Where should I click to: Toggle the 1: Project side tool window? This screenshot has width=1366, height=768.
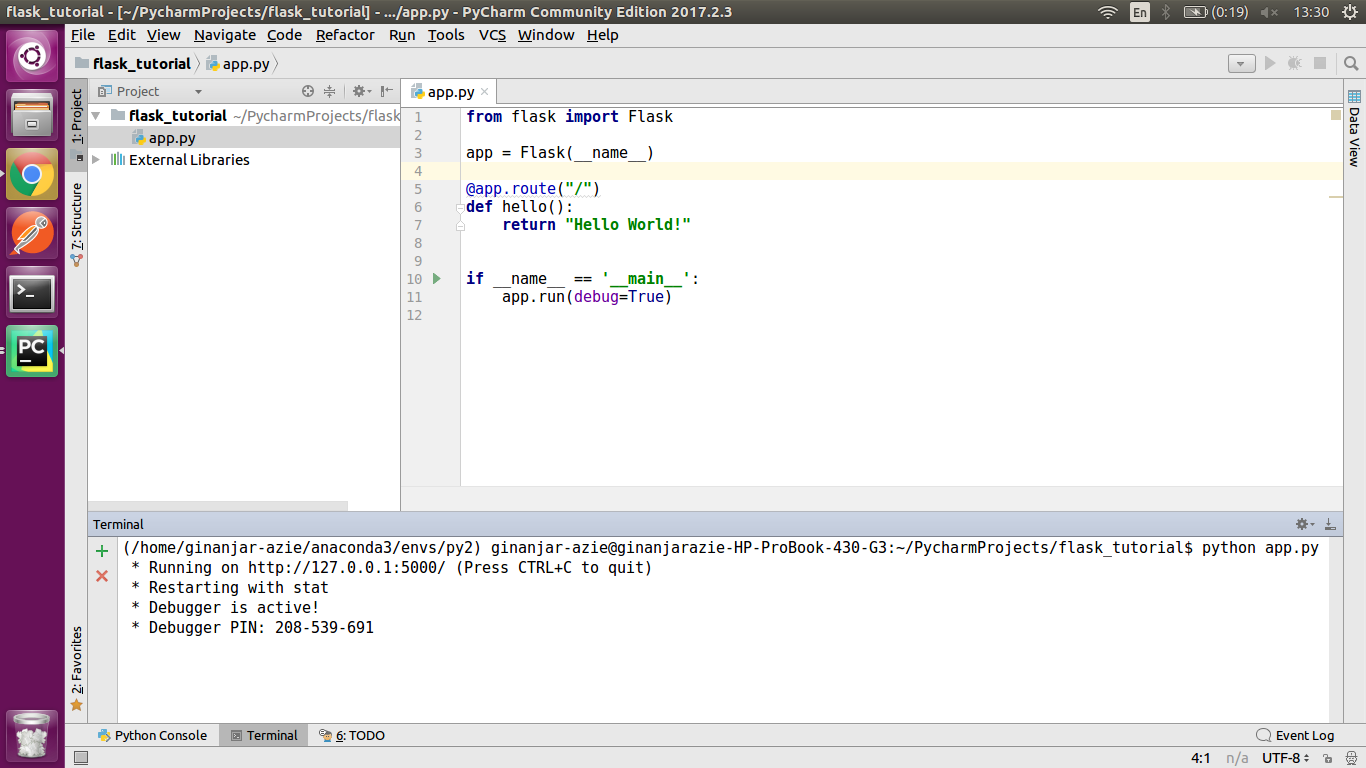pos(77,117)
